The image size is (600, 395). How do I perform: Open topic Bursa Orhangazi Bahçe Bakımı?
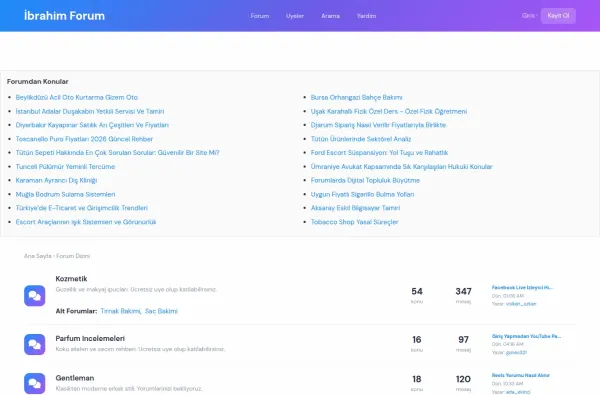356,98
